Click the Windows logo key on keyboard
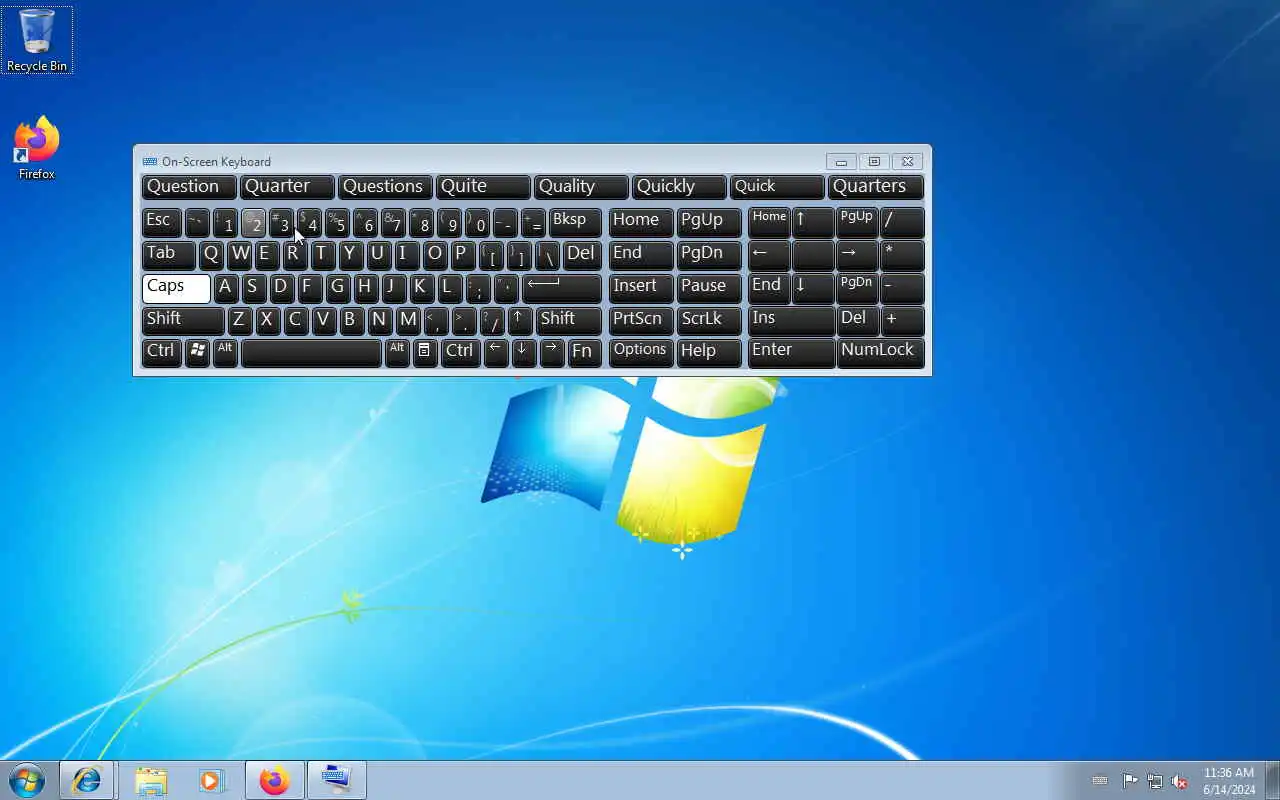The width and height of the screenshot is (1280, 800). [x=198, y=353]
